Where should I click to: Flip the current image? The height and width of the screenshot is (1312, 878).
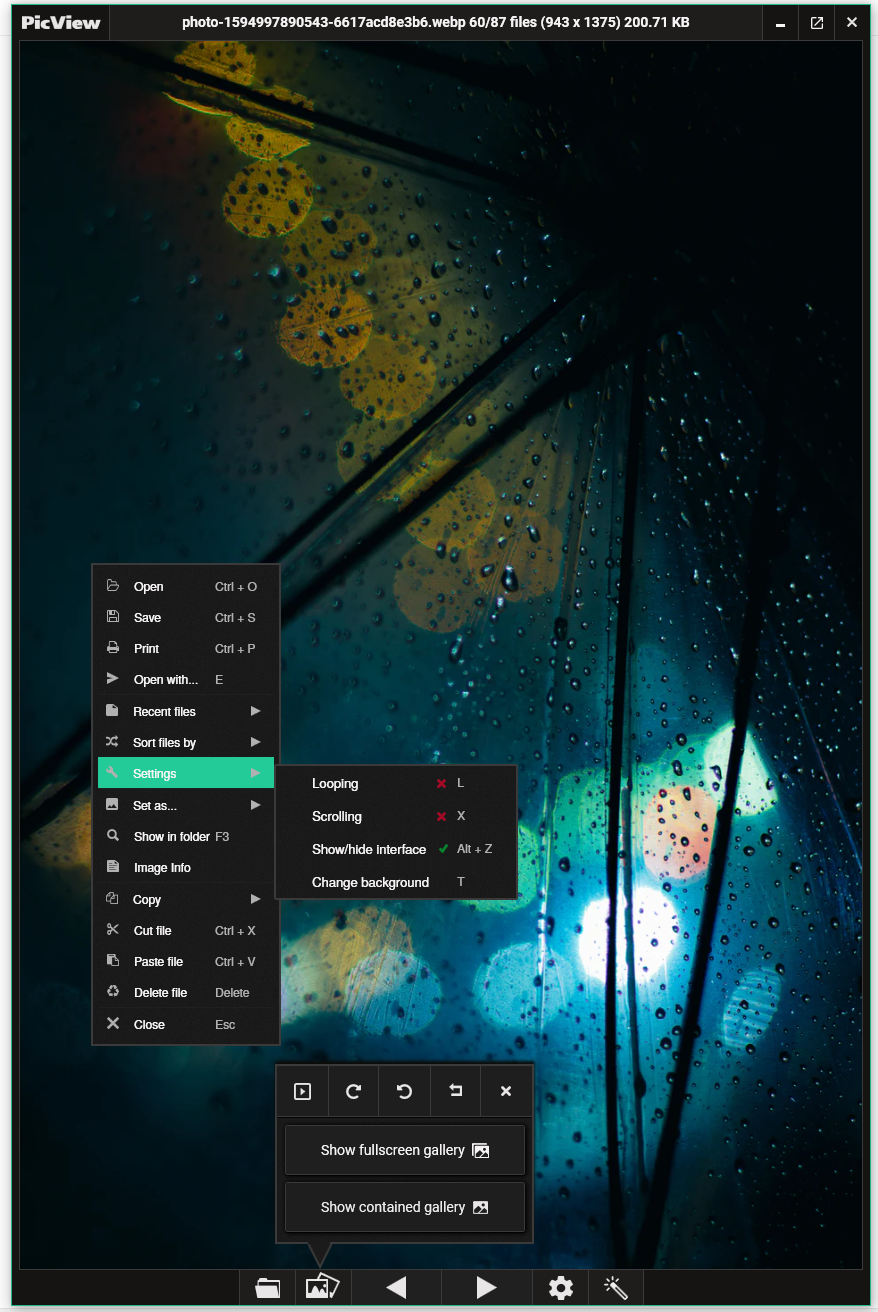(x=455, y=1091)
